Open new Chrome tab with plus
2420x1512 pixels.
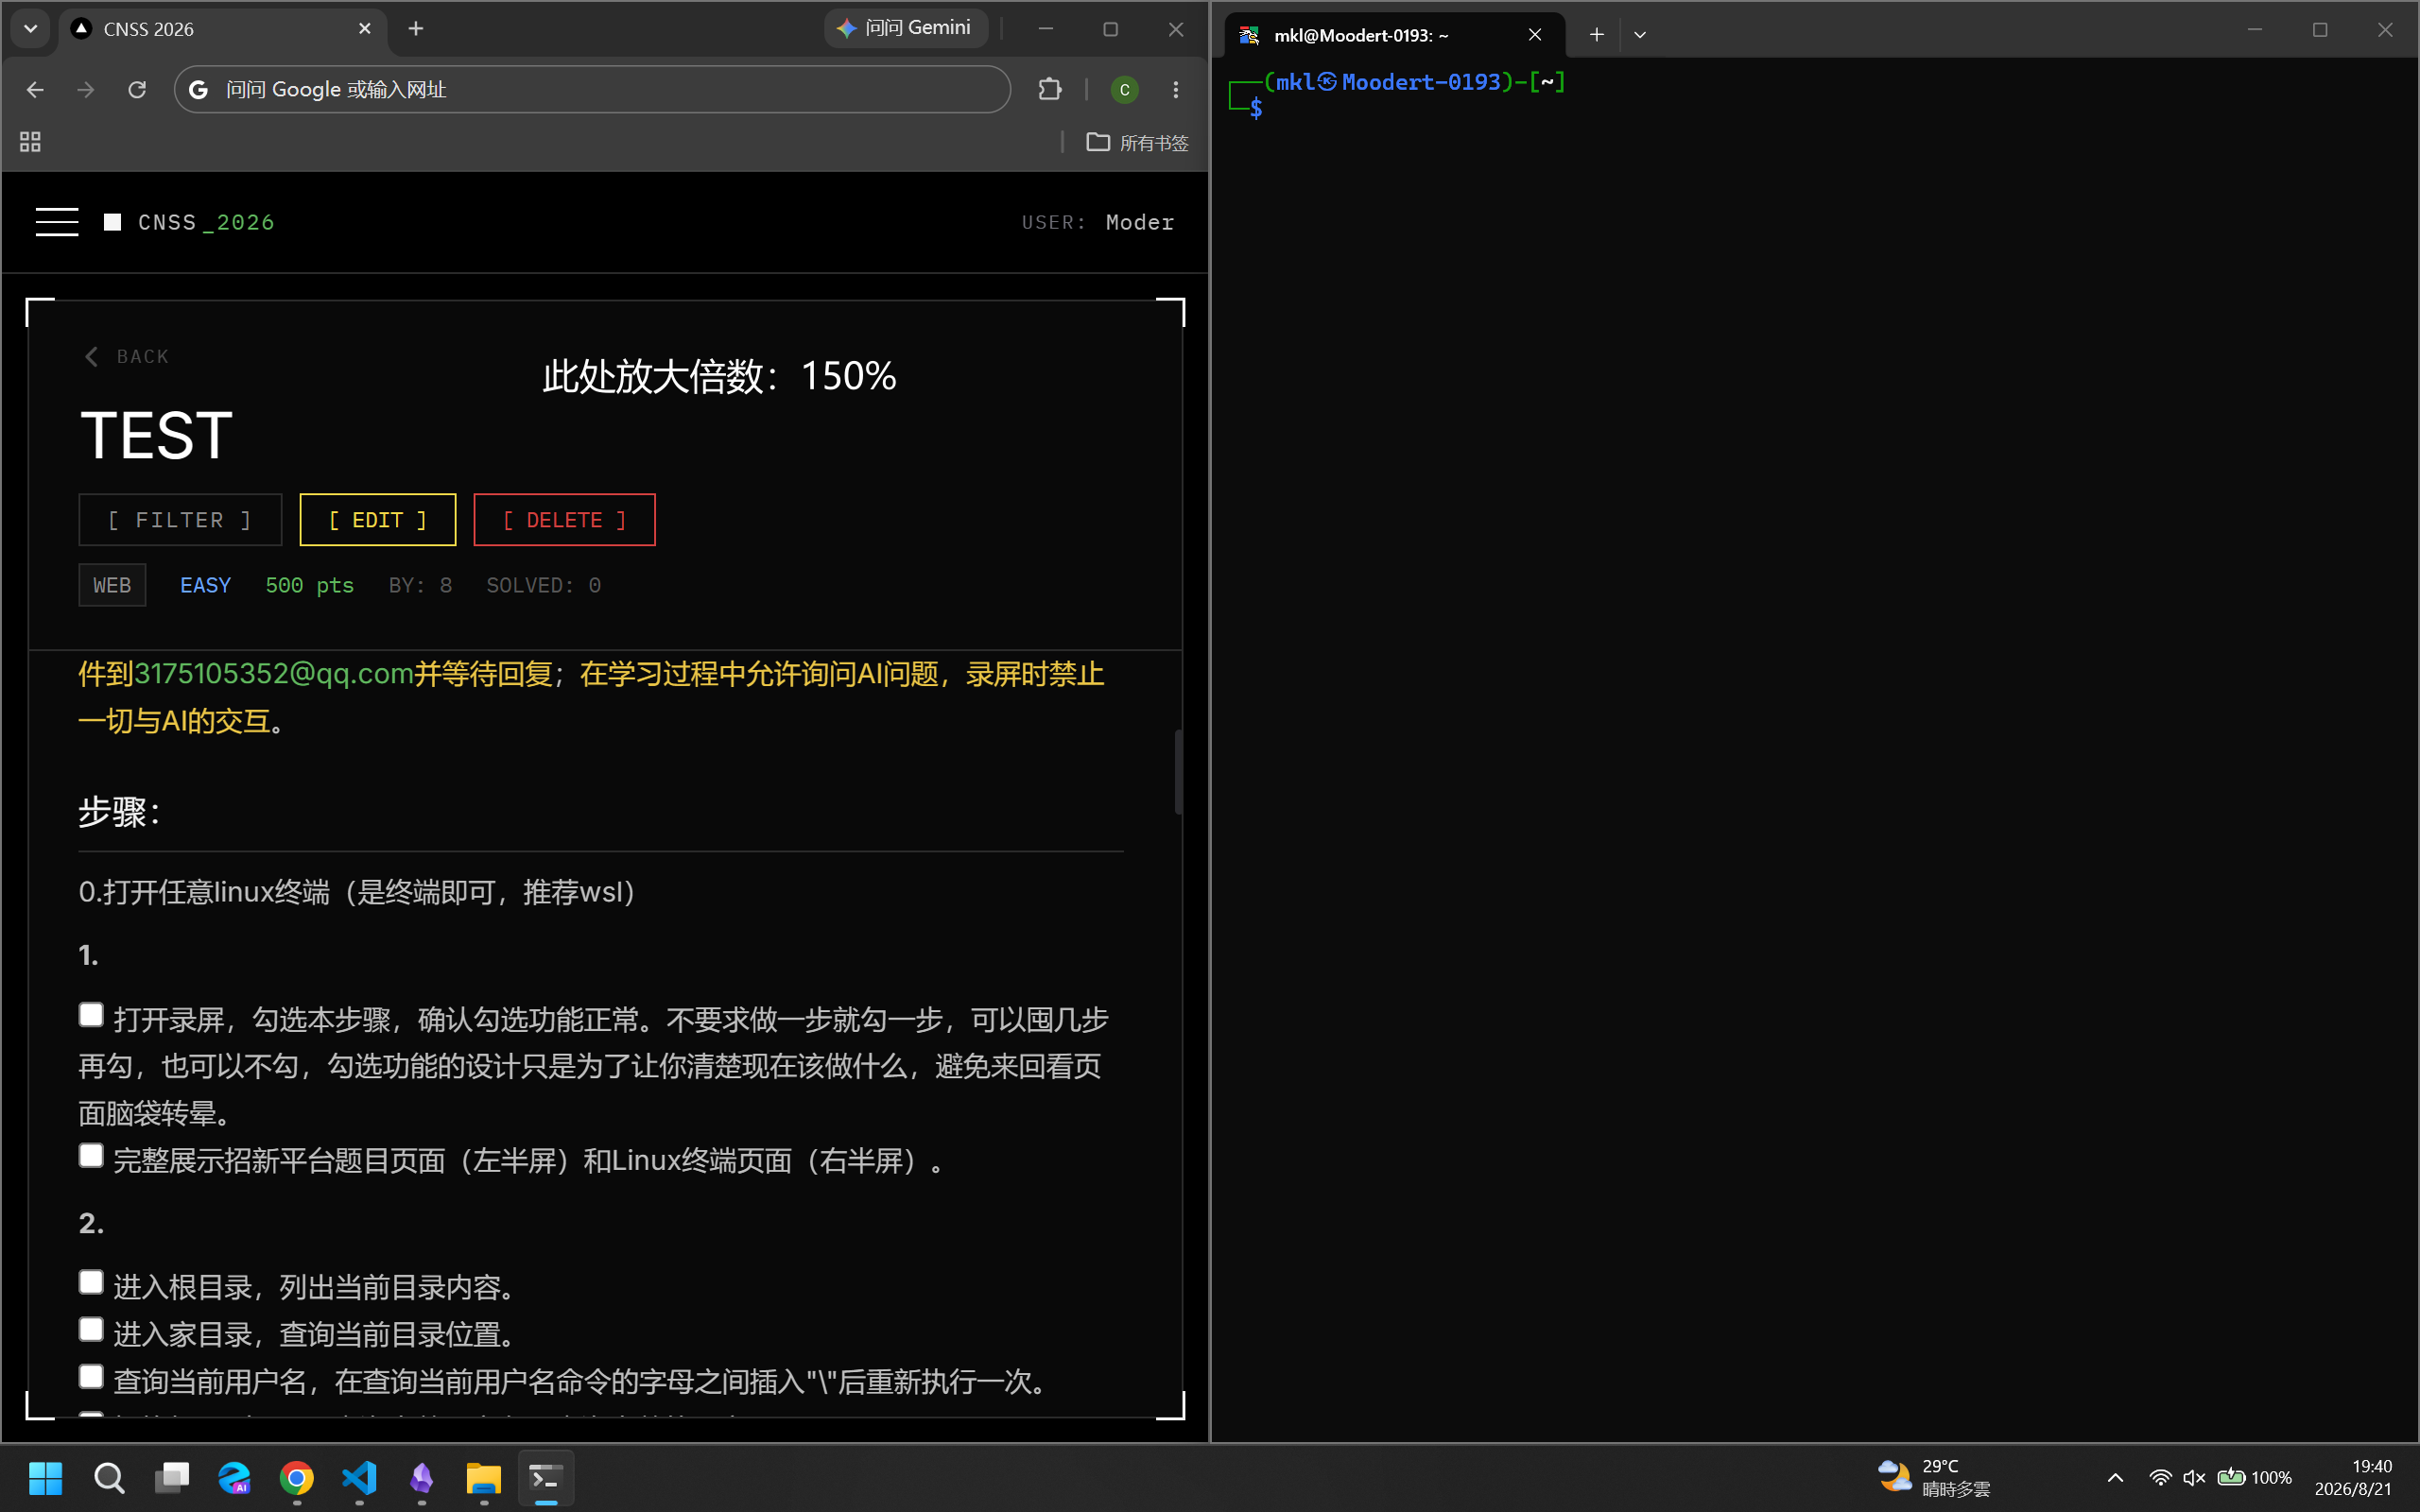pyautogui.click(x=416, y=29)
